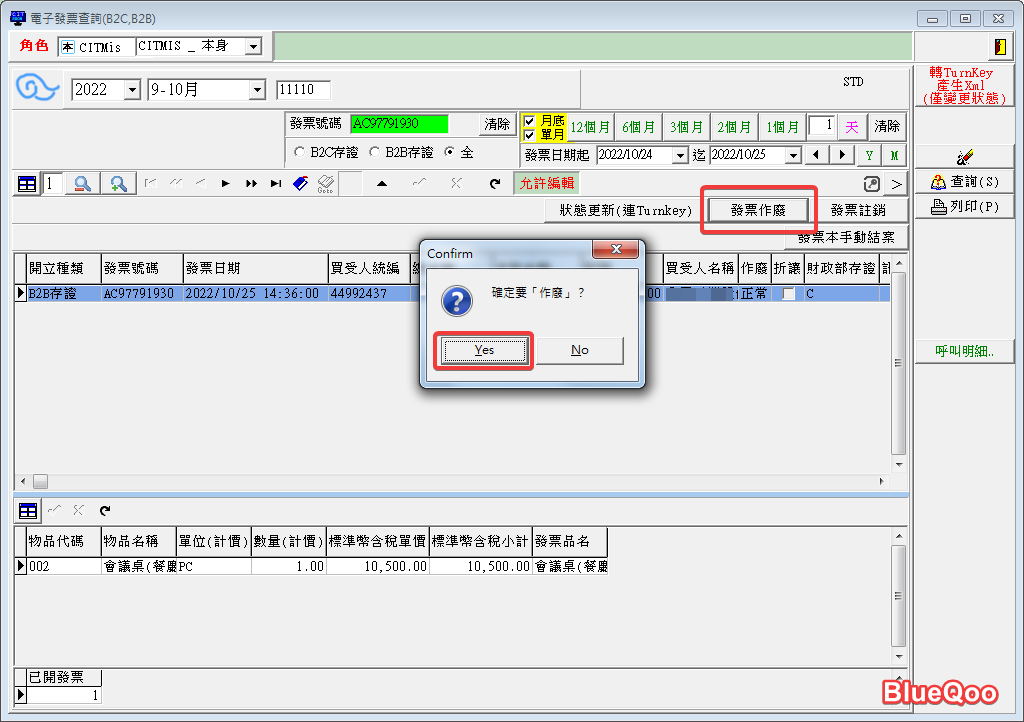Screen dimensions: 1024x722
Task: Click the zoom-in magnifier icon in toolbar
Action: pos(119,183)
